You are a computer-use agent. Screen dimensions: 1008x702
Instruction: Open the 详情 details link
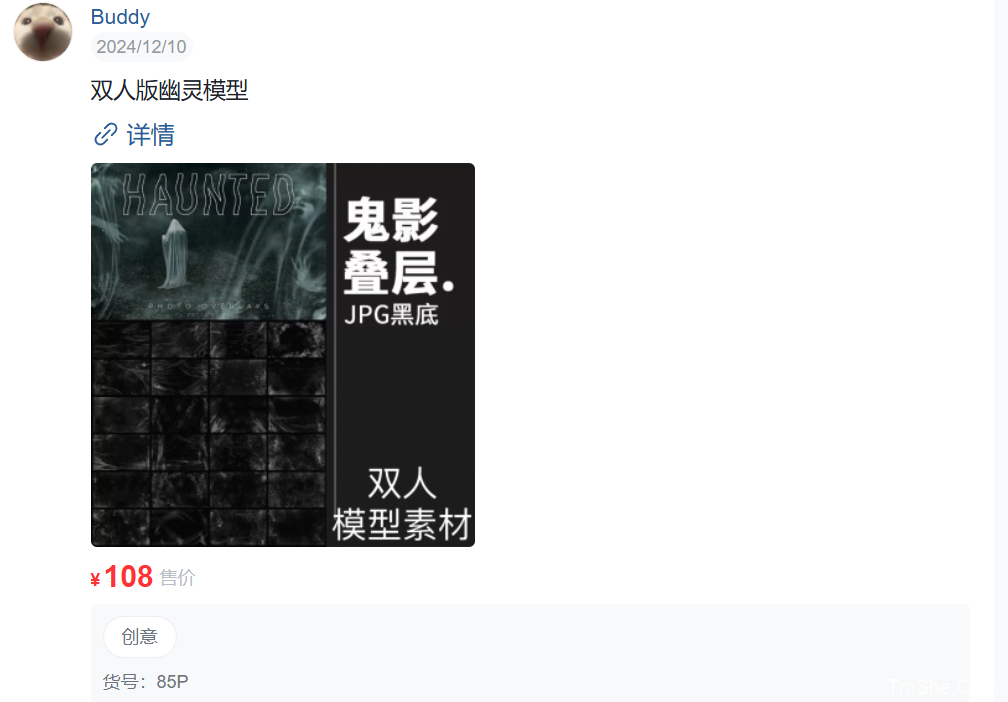pyautogui.click(x=150, y=134)
